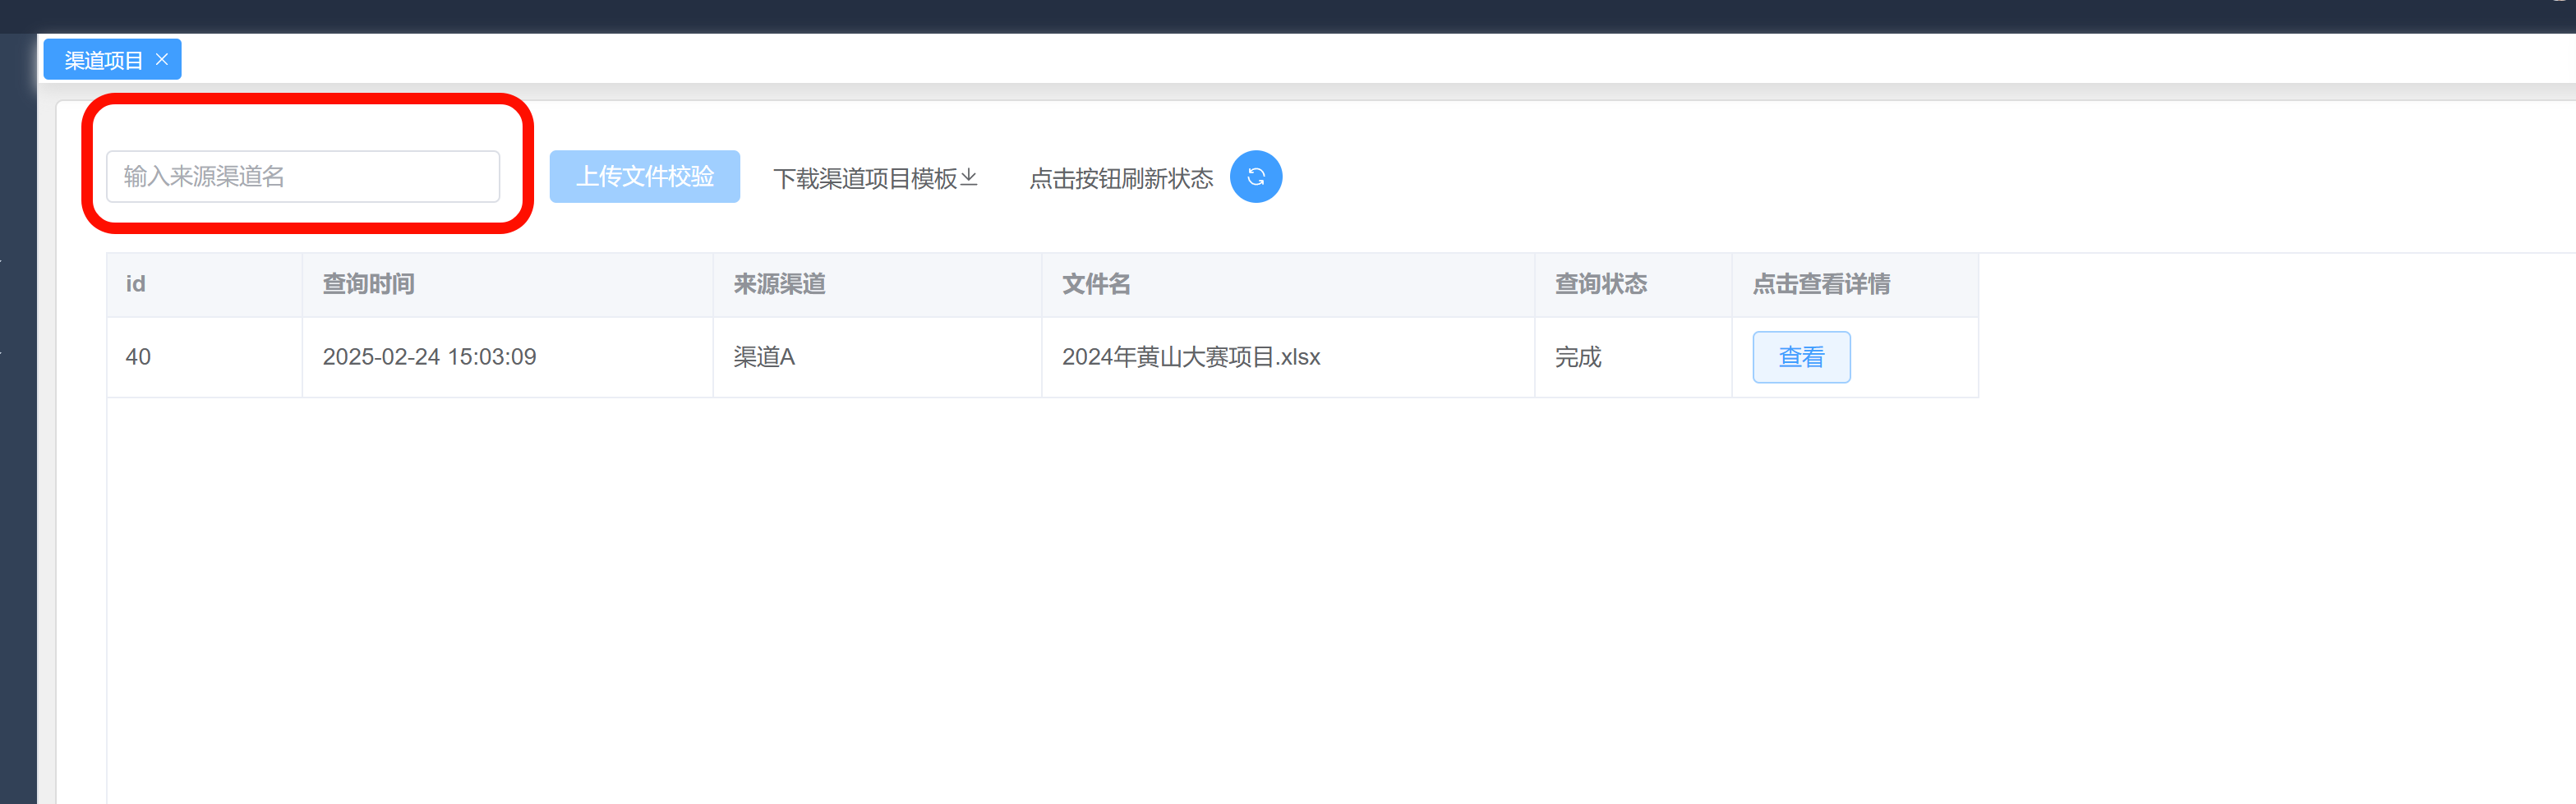This screenshot has height=804, width=2576.
Task: Switch to the 渠道项目 tab
Action: pos(103,60)
